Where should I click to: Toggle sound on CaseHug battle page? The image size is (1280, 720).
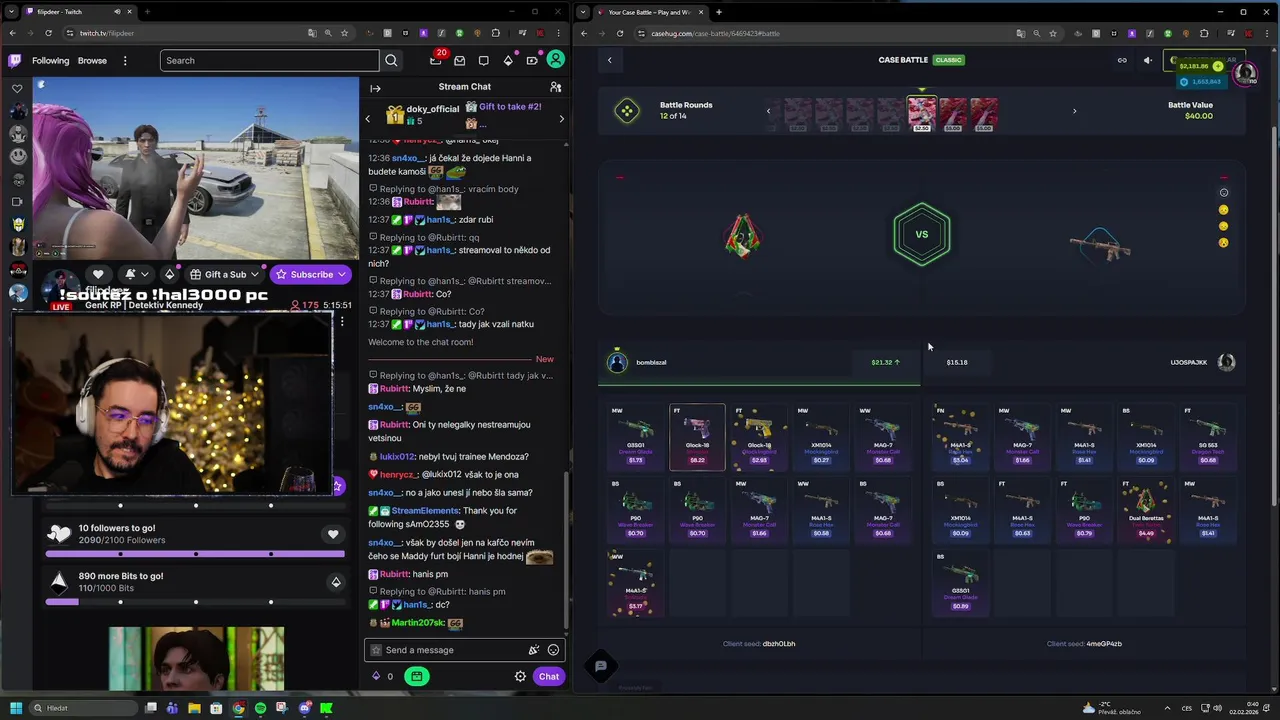pos(1148,60)
